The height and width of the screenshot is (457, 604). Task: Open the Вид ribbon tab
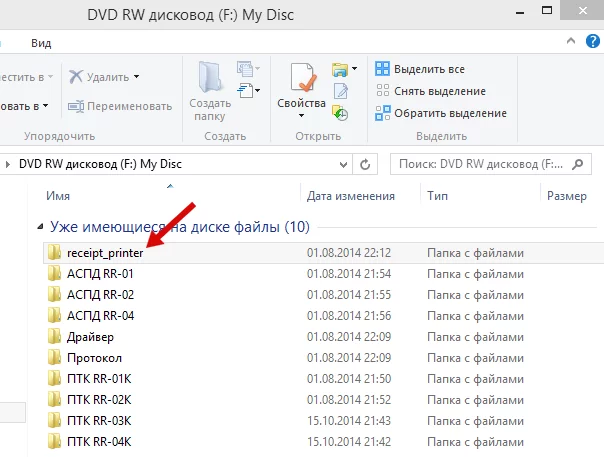pos(41,43)
